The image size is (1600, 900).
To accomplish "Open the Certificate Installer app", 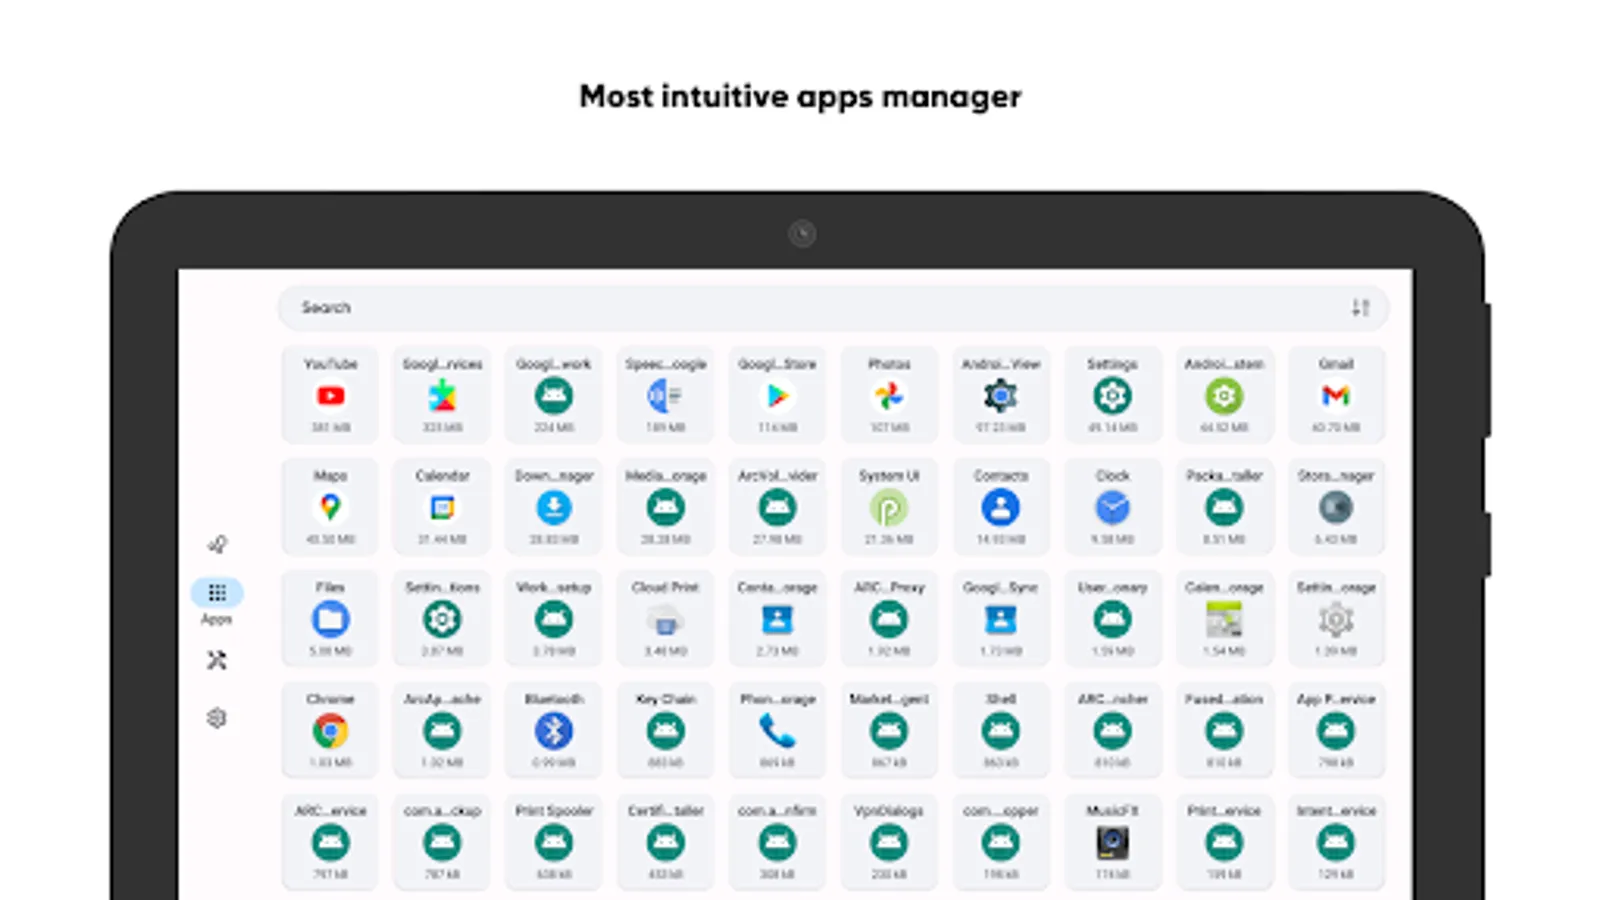I will pyautogui.click(x=665, y=843).
